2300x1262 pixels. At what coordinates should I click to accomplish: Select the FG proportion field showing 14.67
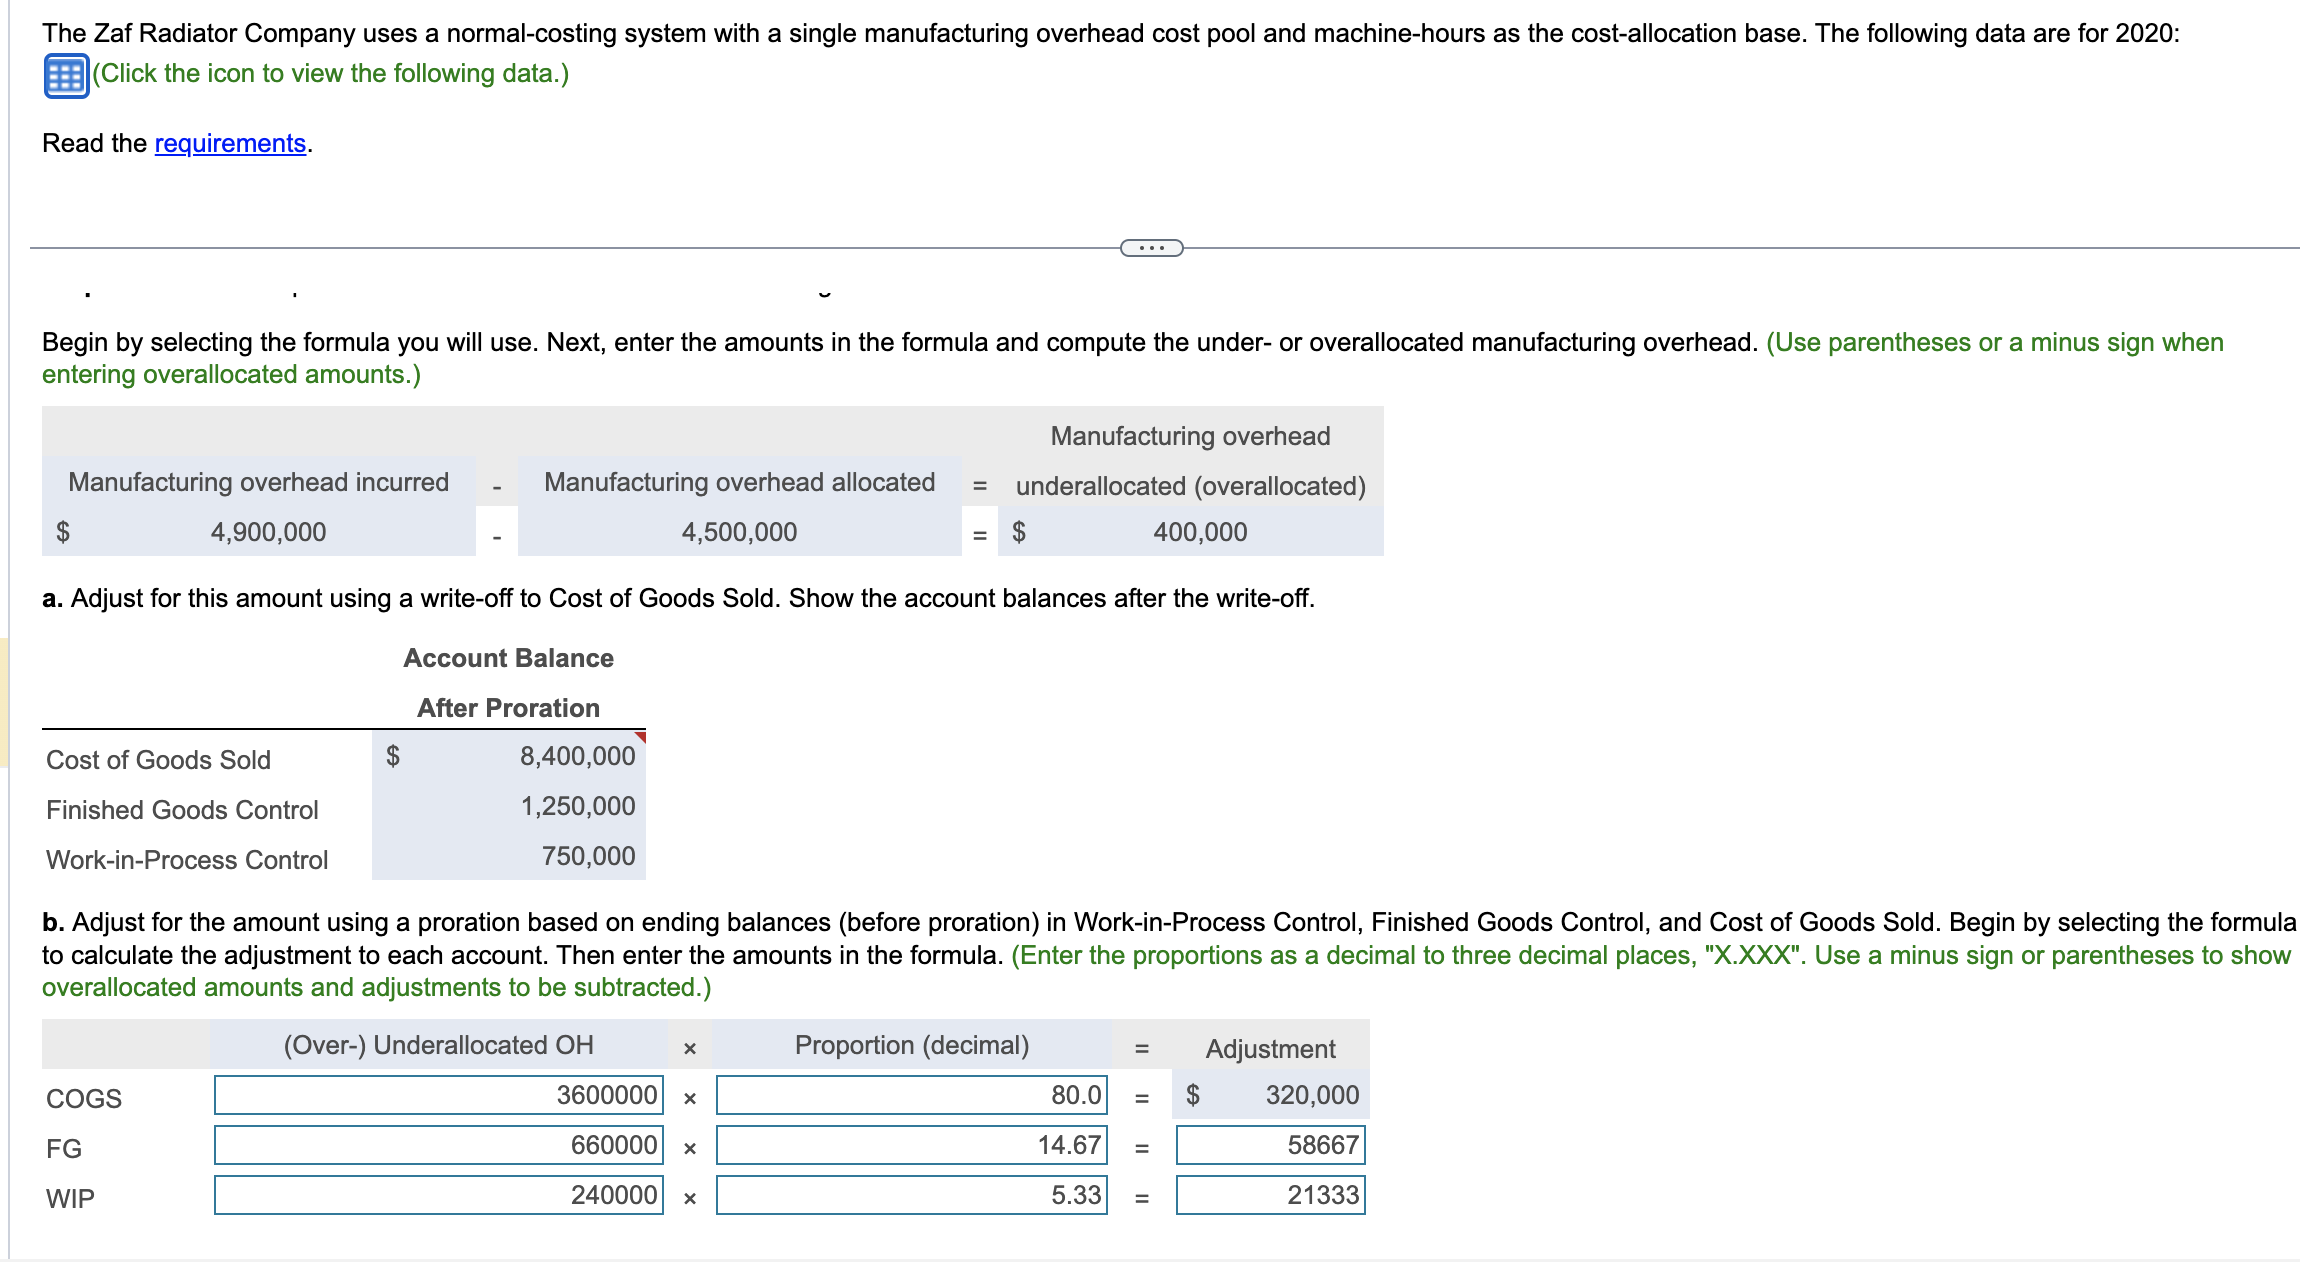910,1145
